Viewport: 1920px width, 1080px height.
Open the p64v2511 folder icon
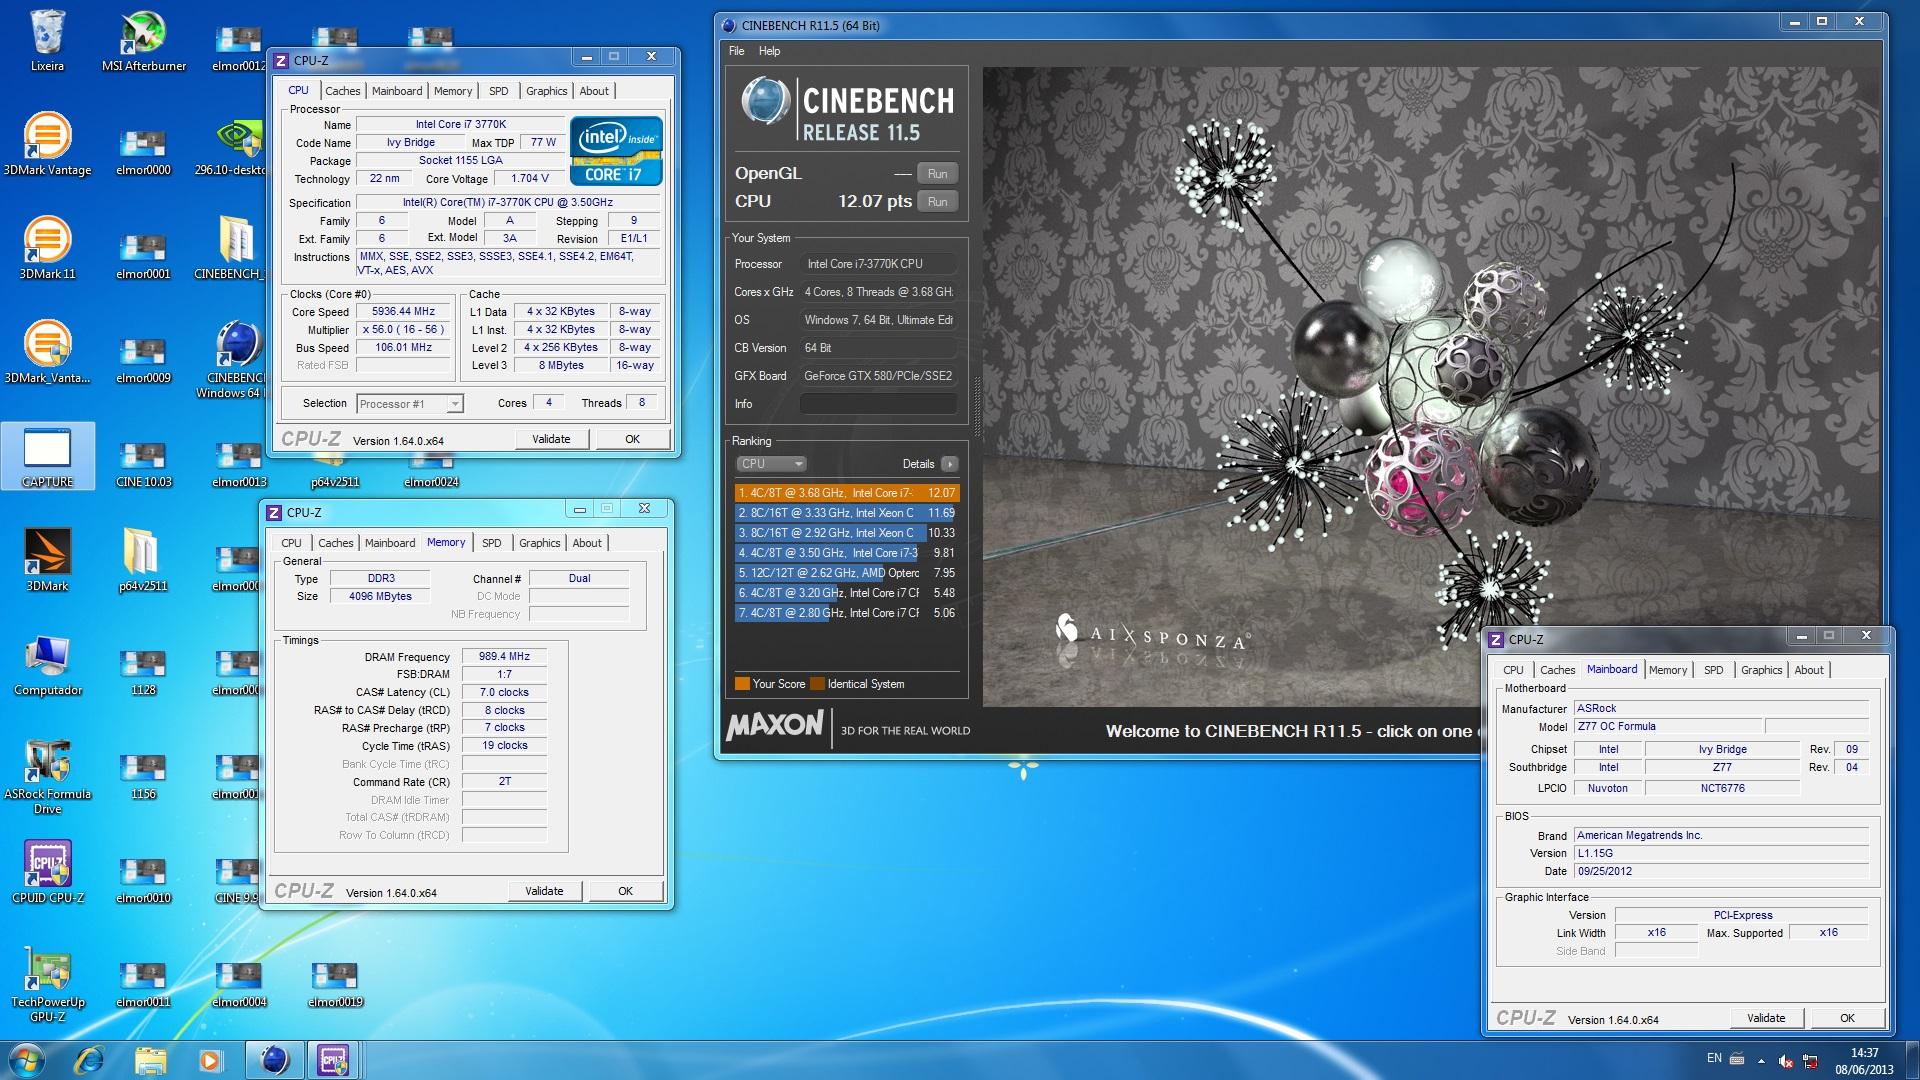pyautogui.click(x=143, y=560)
